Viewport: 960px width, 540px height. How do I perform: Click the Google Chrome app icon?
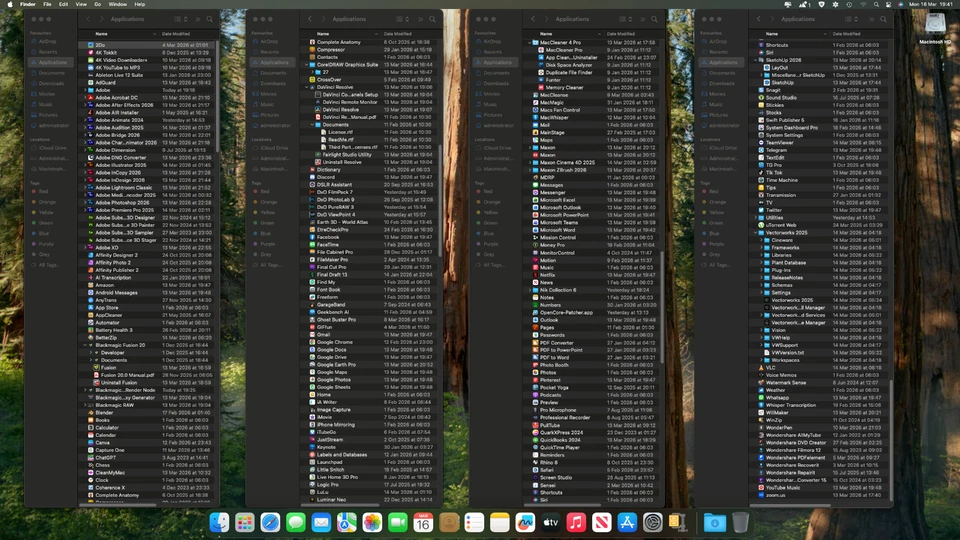(312, 342)
